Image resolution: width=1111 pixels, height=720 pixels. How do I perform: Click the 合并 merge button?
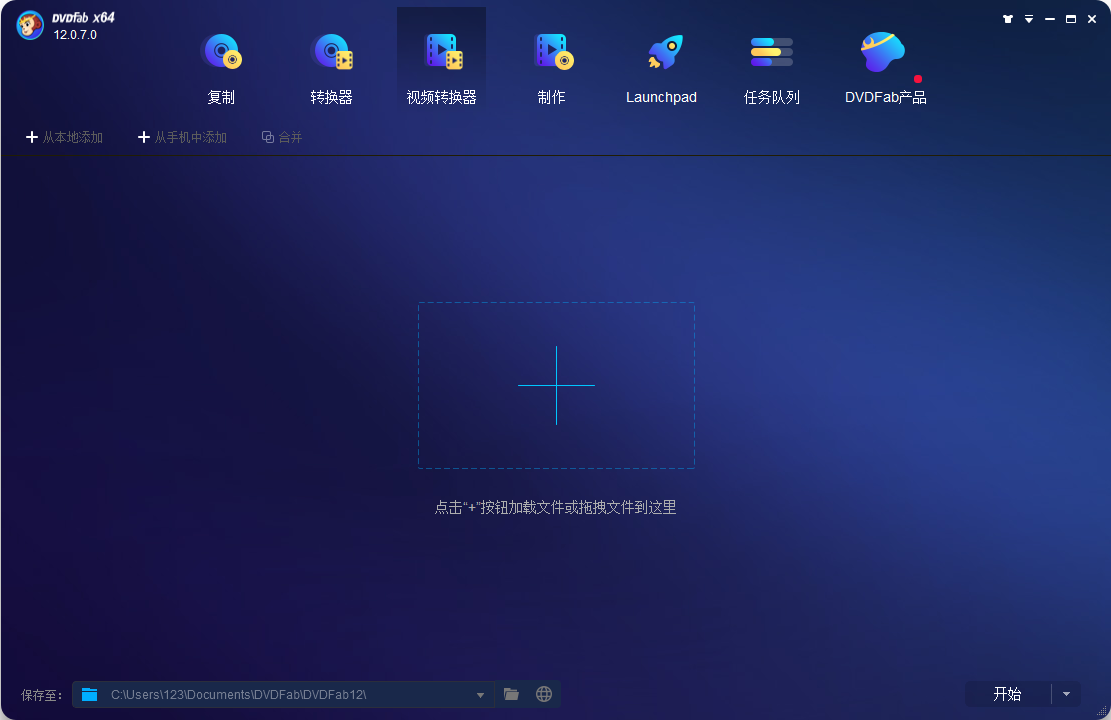click(282, 137)
